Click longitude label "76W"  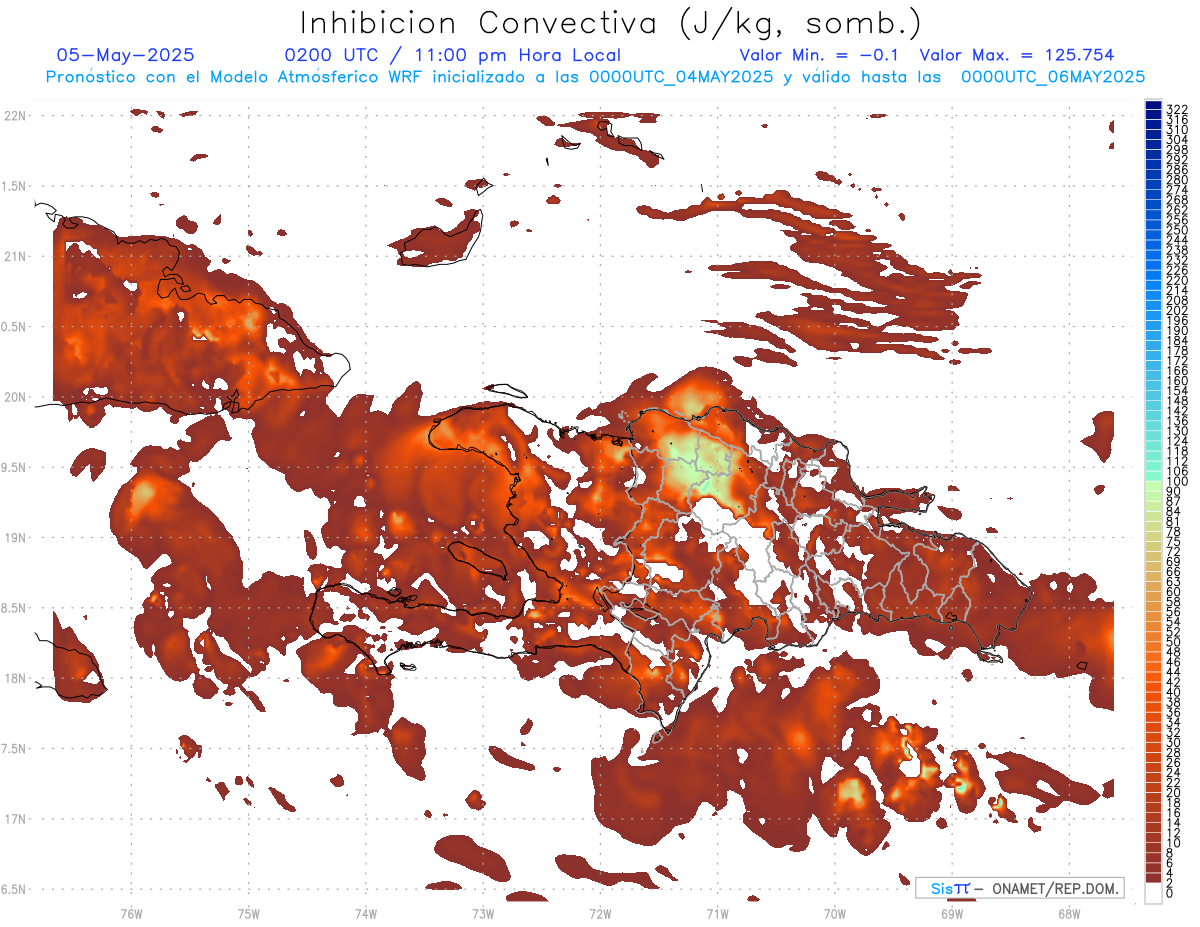click(131, 913)
